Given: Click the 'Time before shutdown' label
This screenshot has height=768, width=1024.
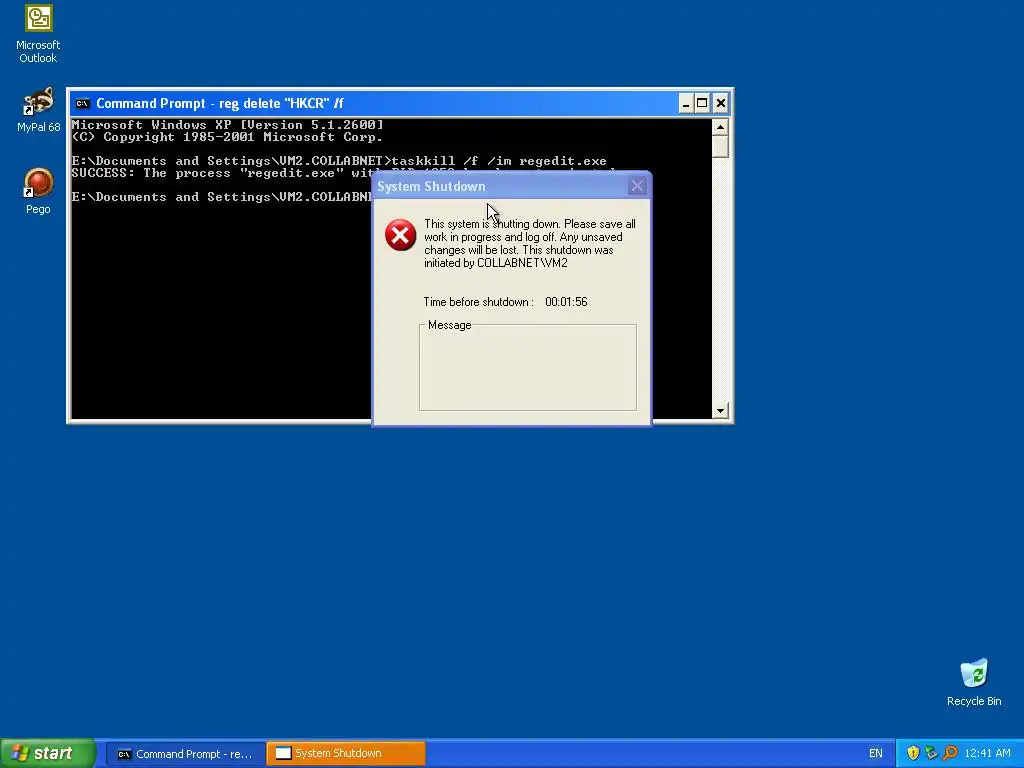Looking at the screenshot, I should 479,302.
